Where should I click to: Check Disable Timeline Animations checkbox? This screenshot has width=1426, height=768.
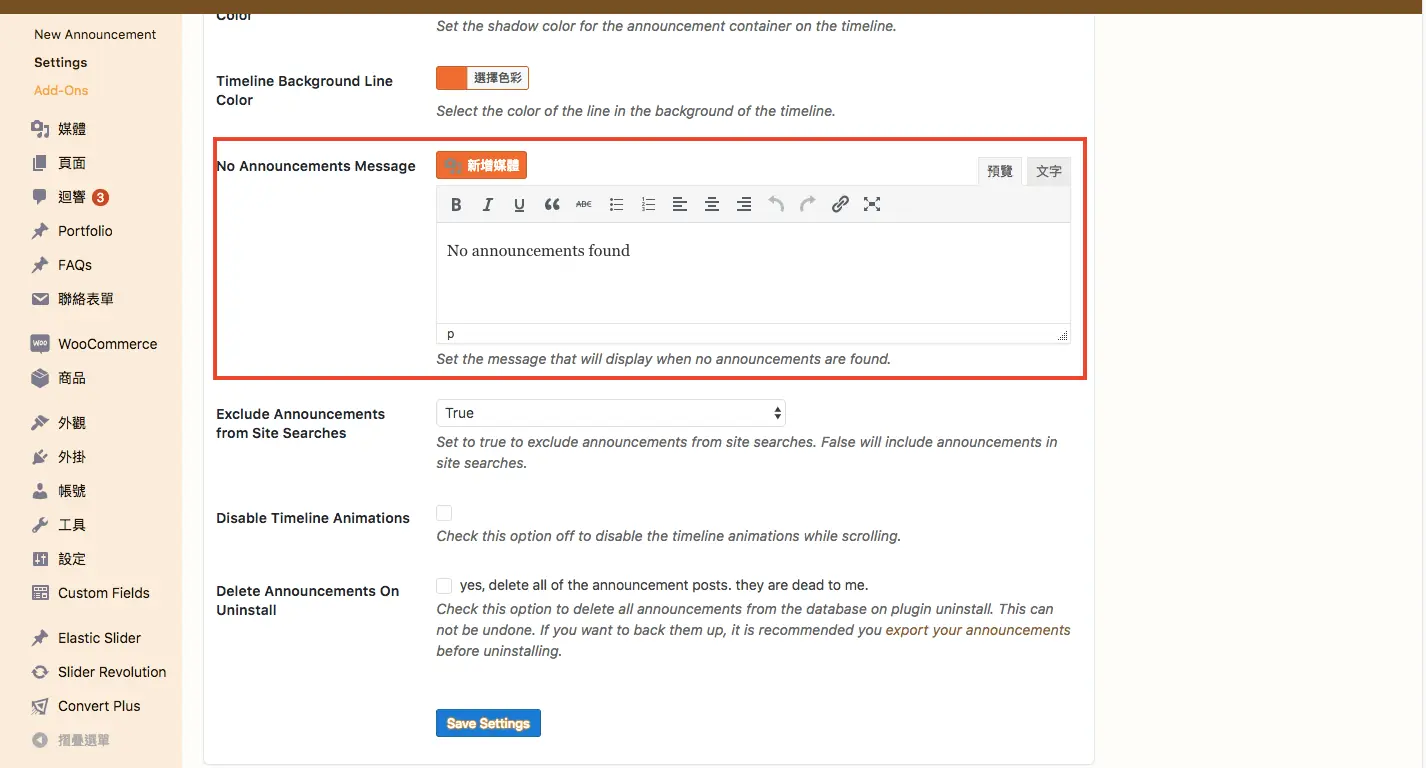tap(444, 513)
